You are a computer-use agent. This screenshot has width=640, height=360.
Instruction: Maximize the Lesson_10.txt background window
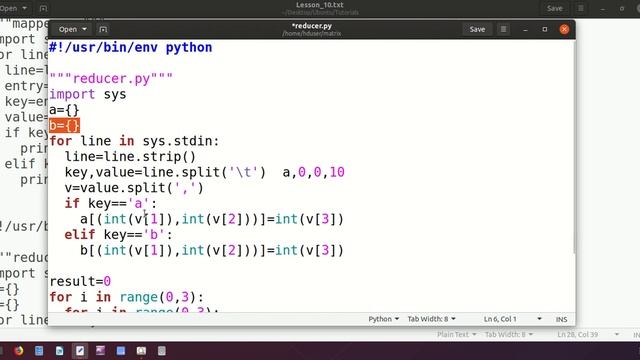622,8
